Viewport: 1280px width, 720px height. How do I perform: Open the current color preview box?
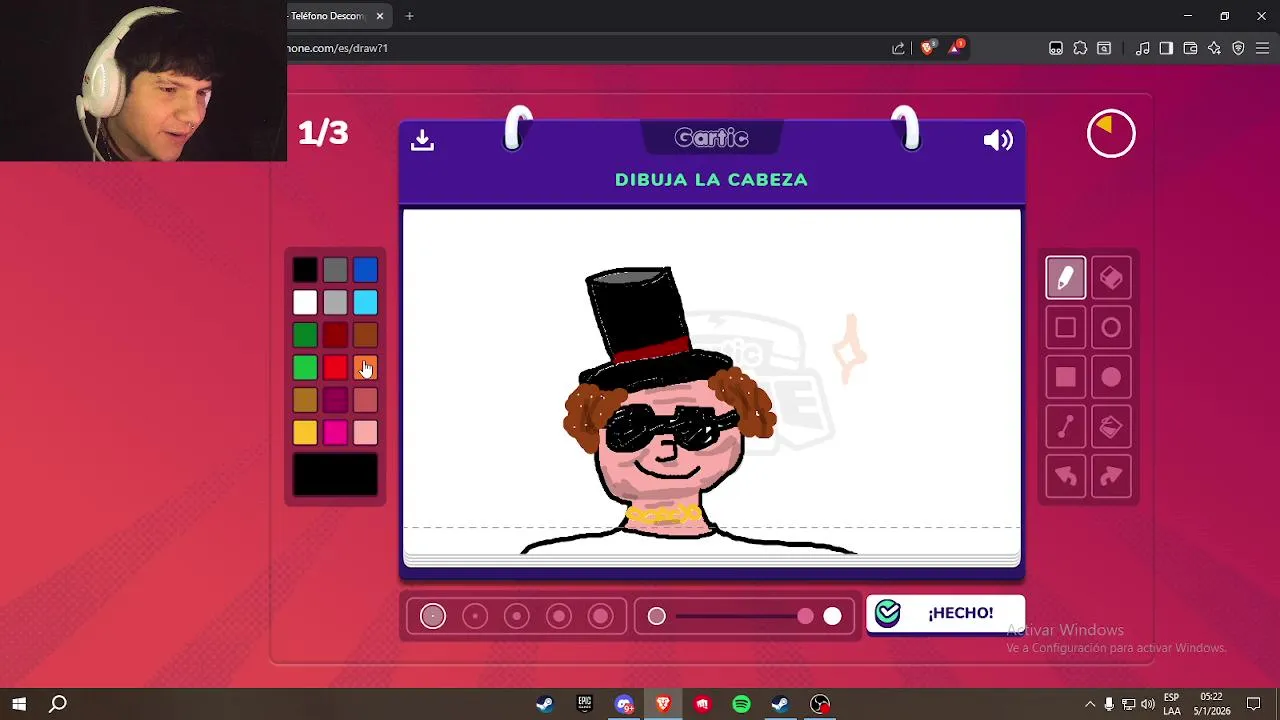(335, 475)
